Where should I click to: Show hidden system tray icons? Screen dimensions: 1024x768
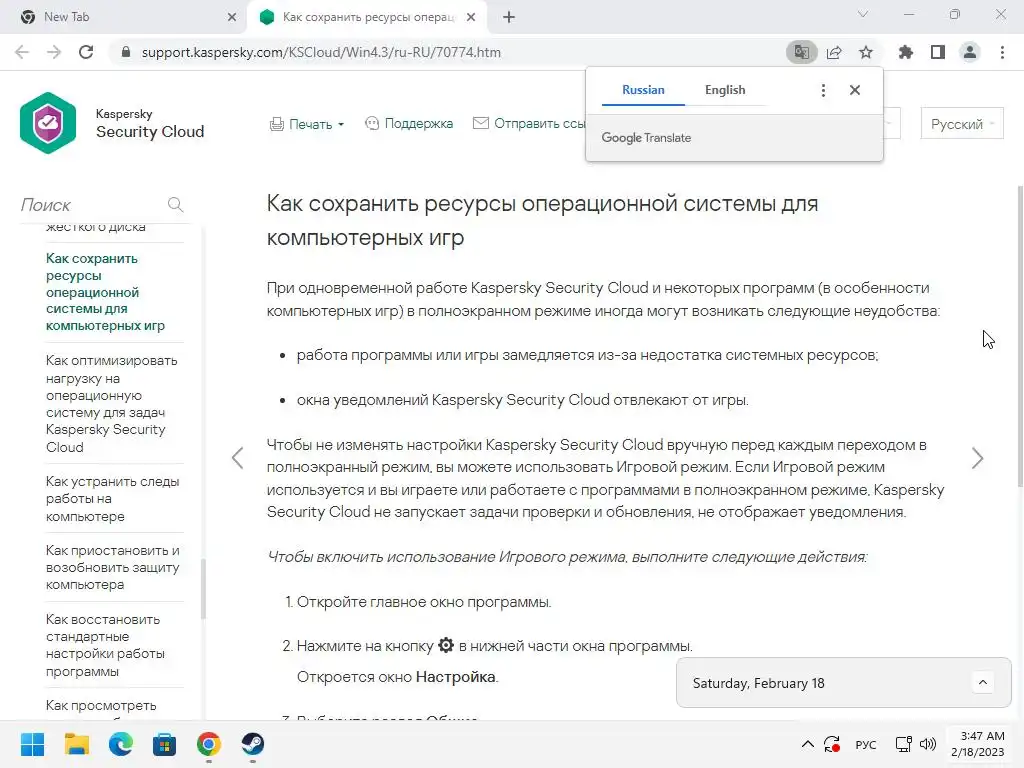[807, 744]
